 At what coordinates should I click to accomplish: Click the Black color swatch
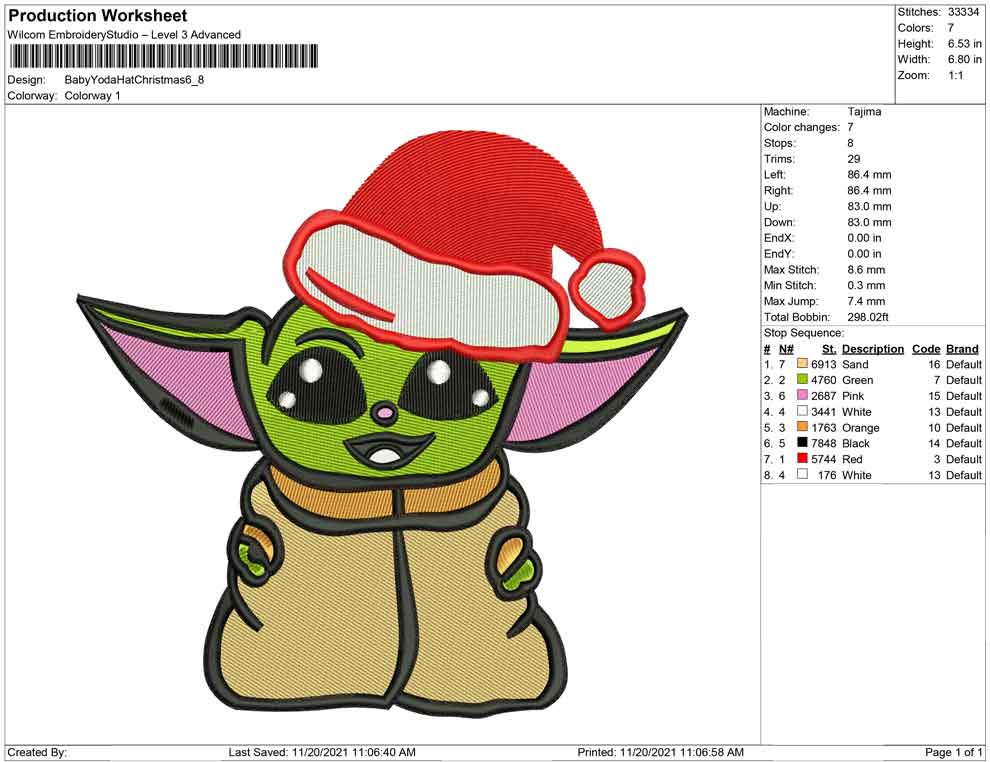(802, 443)
